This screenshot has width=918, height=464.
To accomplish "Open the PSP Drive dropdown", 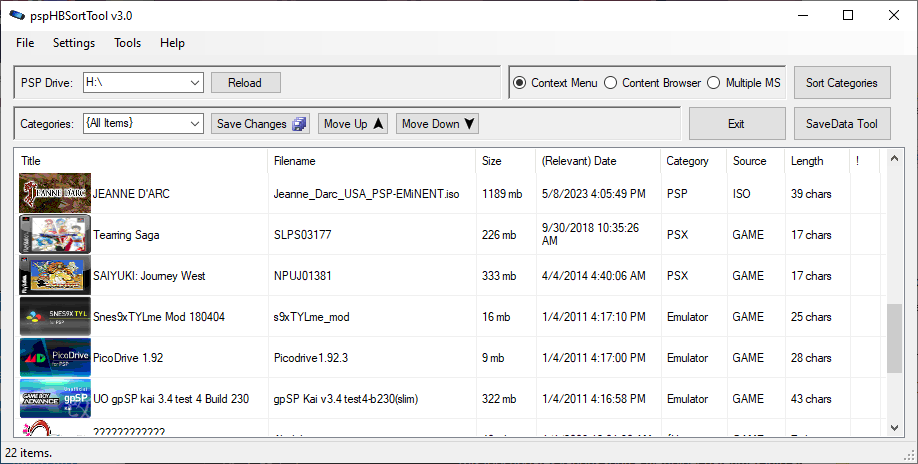I will point(194,83).
